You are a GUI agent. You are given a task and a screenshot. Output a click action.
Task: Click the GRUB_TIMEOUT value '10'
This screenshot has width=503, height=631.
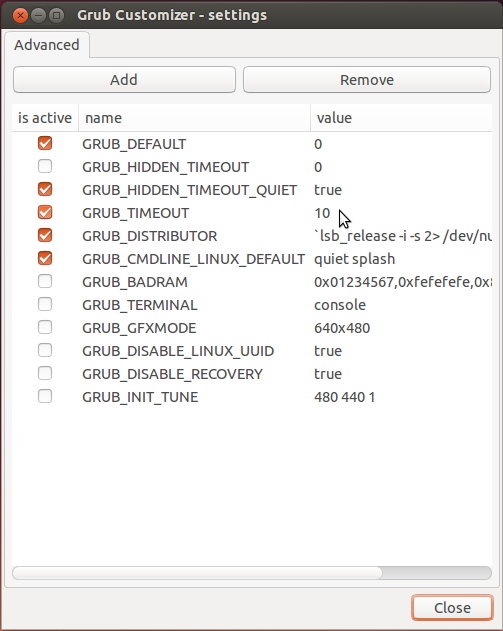tap(322, 213)
